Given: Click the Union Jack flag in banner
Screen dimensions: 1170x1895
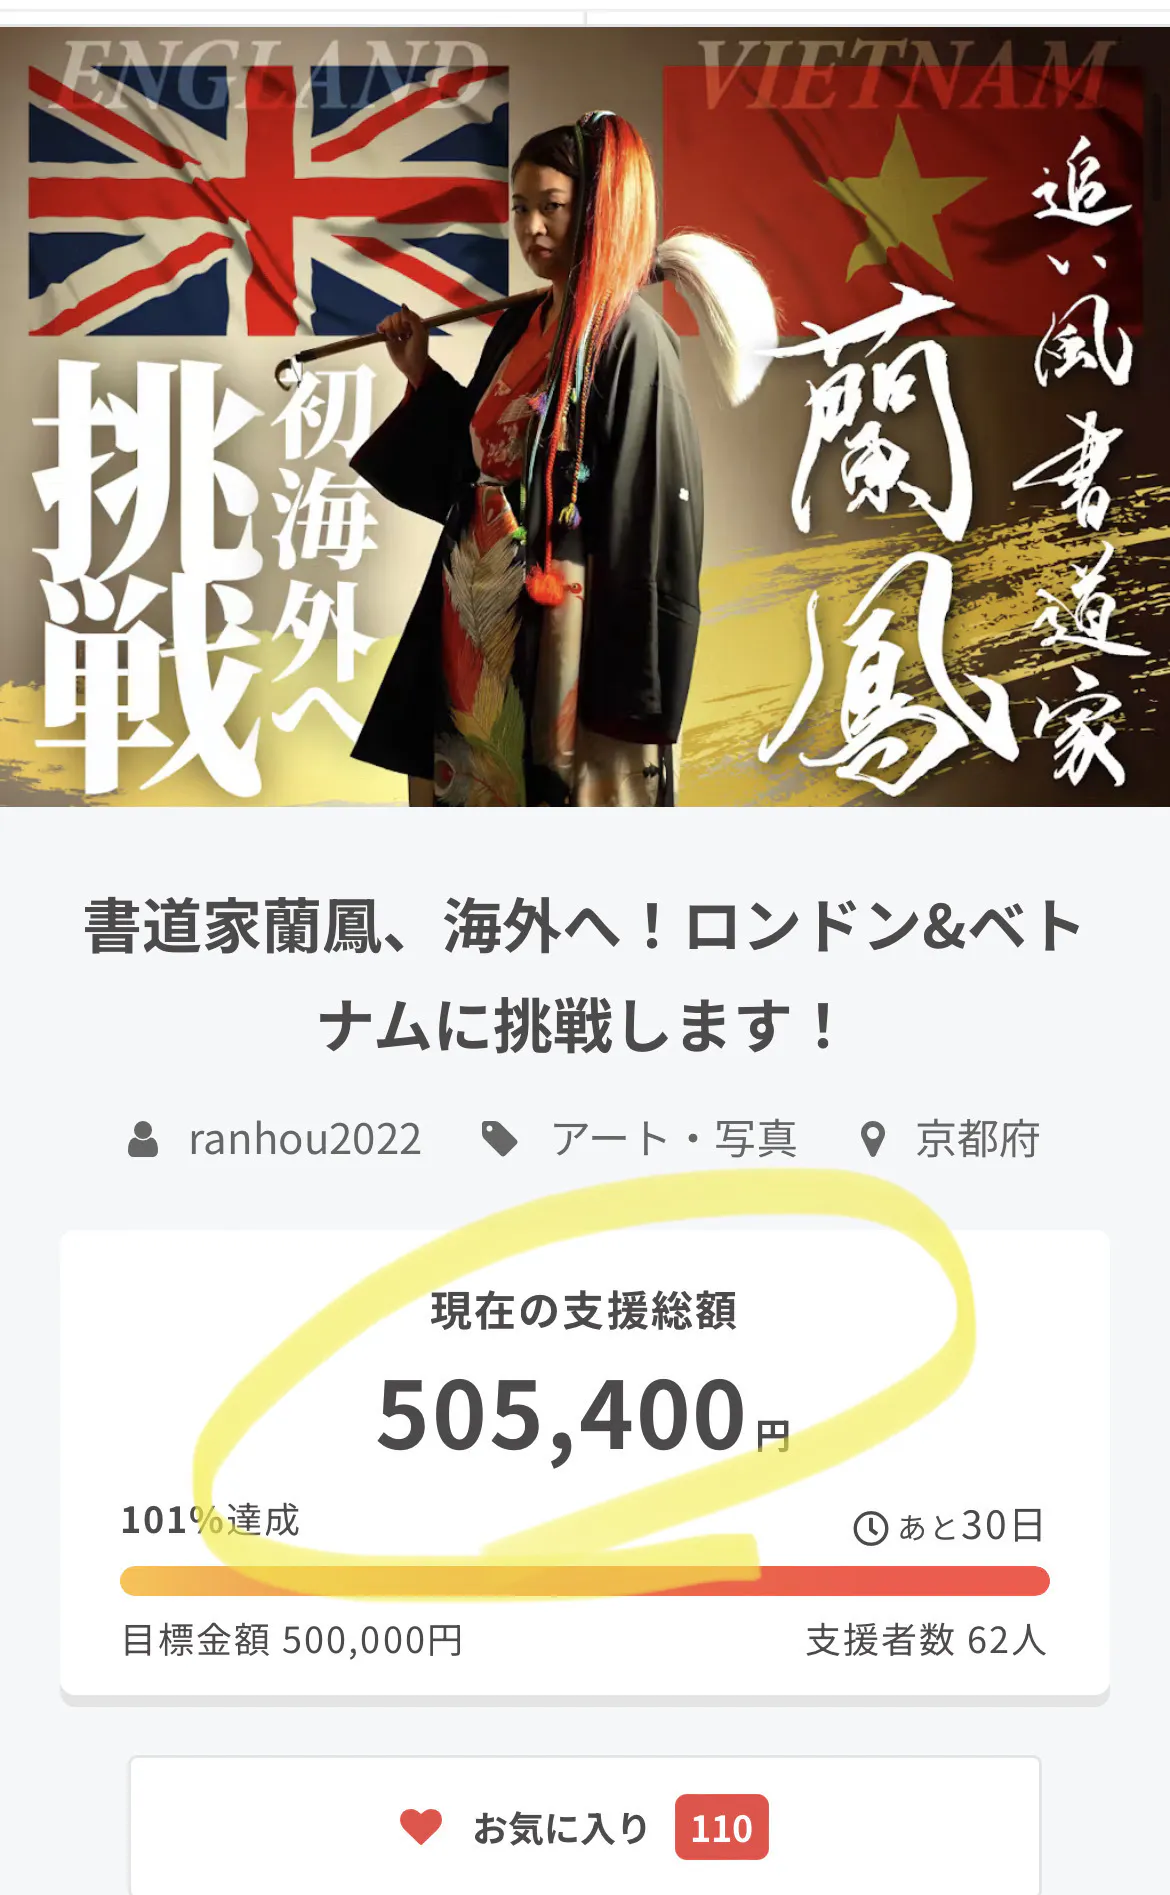Looking at the screenshot, I should point(268,200).
